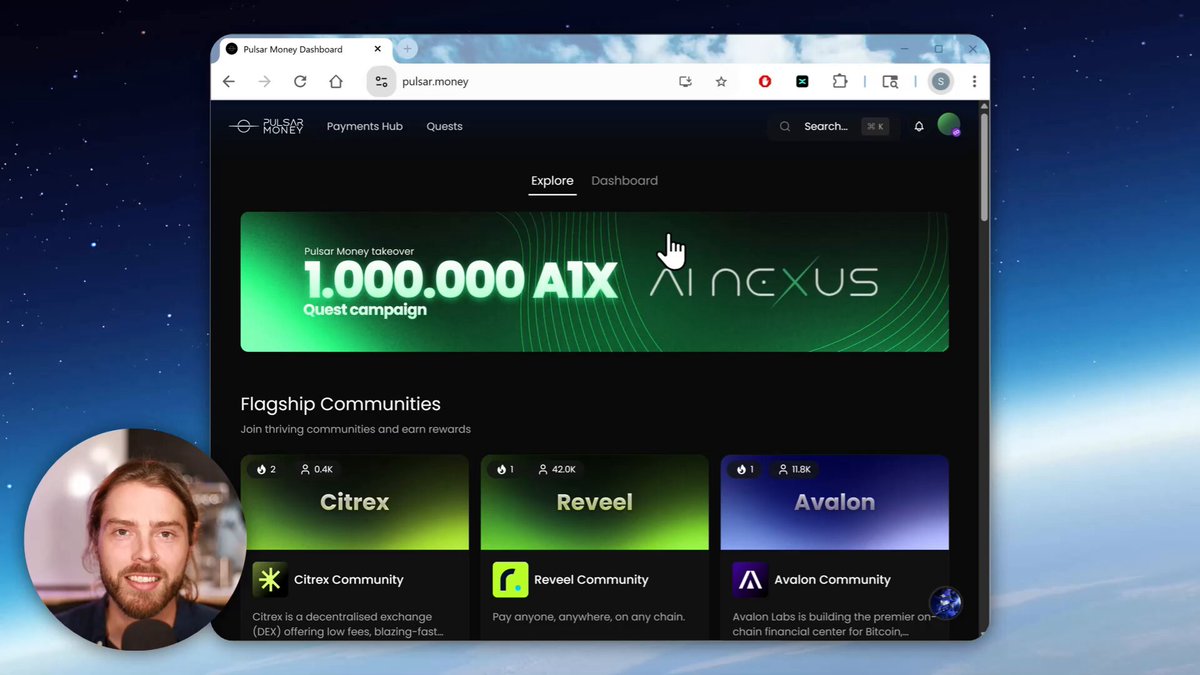Click the Search field in the header
The height and width of the screenshot is (675, 1200).
pos(832,126)
